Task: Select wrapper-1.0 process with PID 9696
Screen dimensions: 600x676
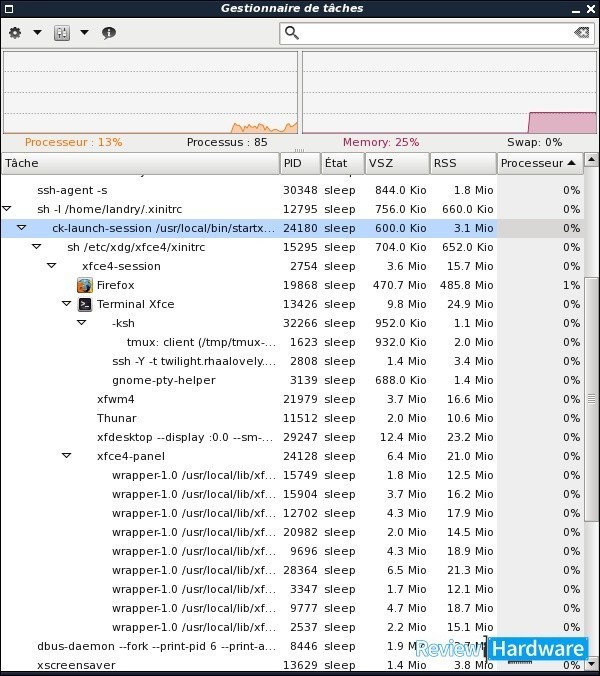Action: tap(292, 551)
